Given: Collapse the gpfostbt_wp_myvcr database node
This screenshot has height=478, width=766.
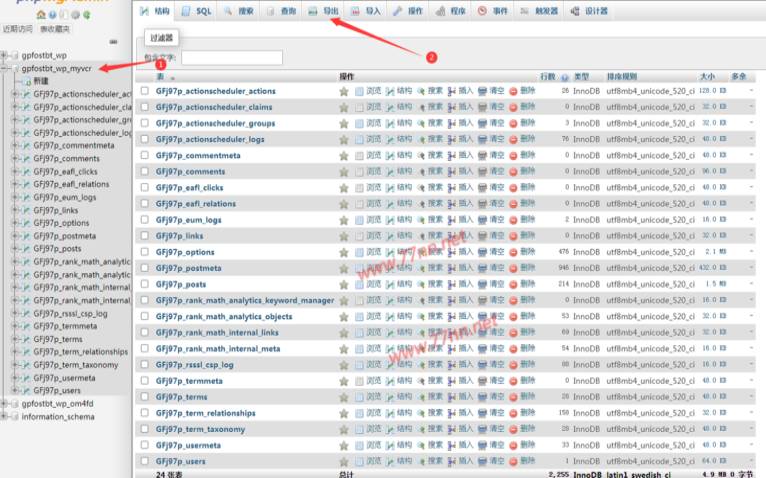Looking at the screenshot, I should click(6, 69).
